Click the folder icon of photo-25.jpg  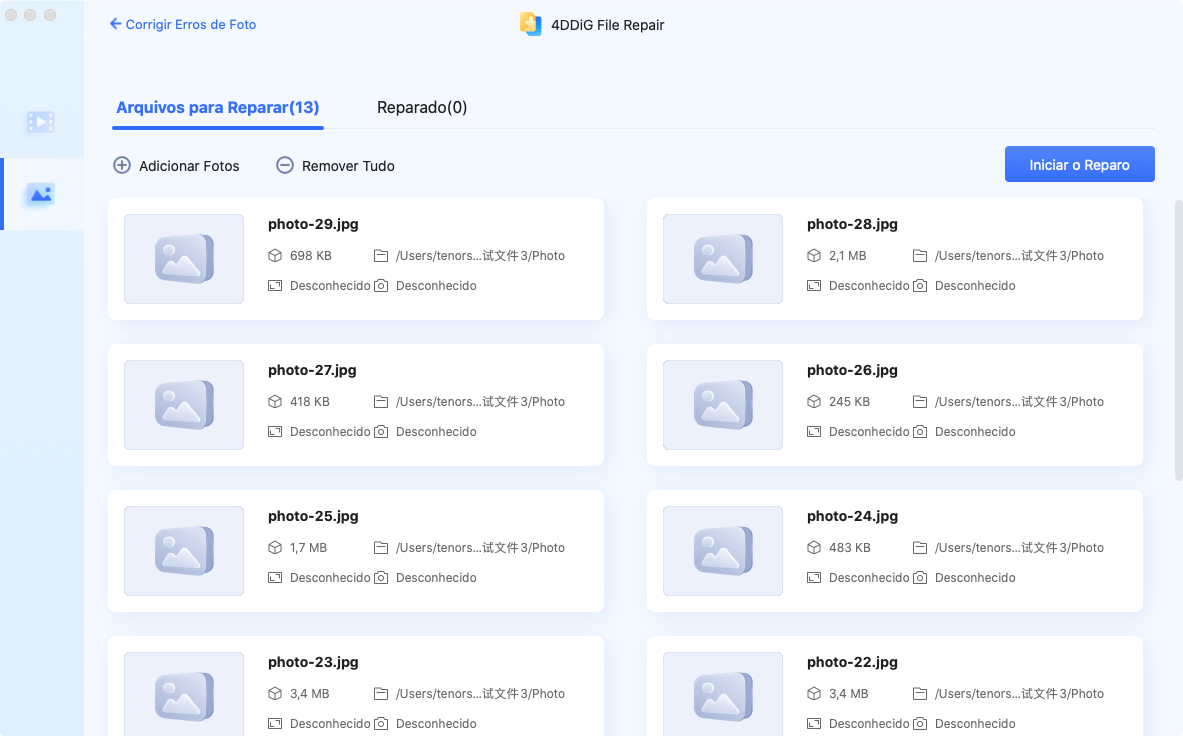tap(381, 547)
